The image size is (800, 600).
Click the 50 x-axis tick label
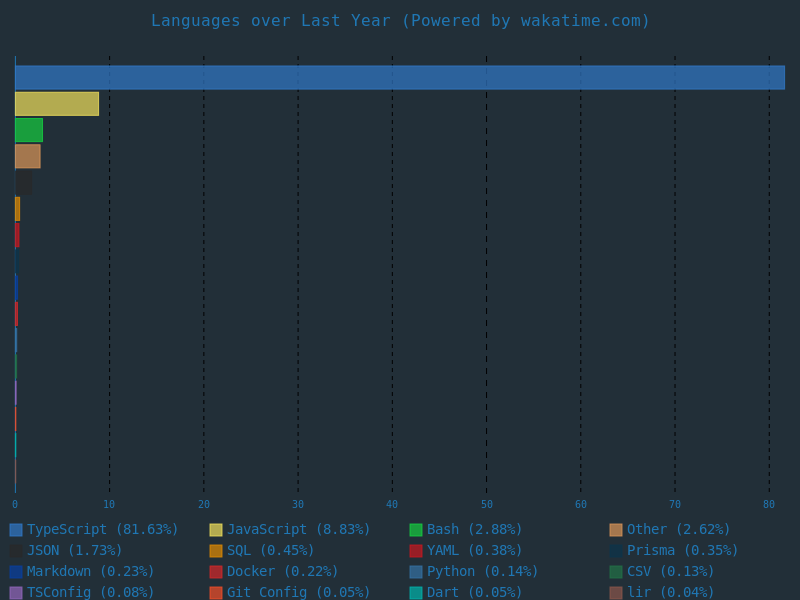(486, 505)
